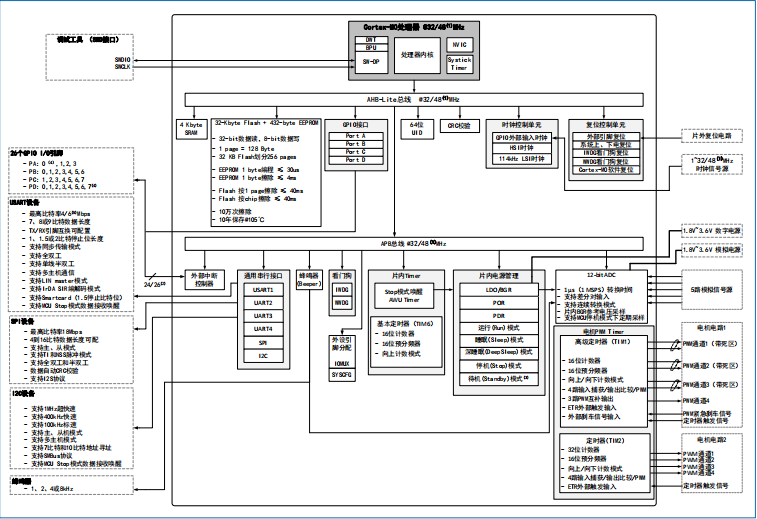Select the "最高比特率18Mbps" line
The image size is (757, 519).
(56, 332)
